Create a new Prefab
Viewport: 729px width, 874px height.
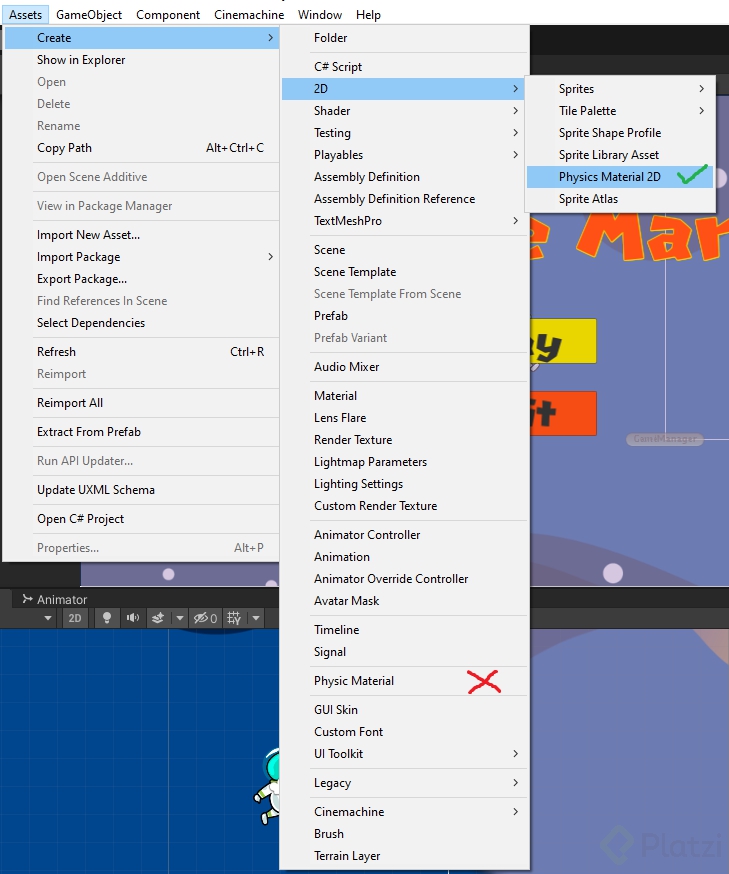coord(405,316)
